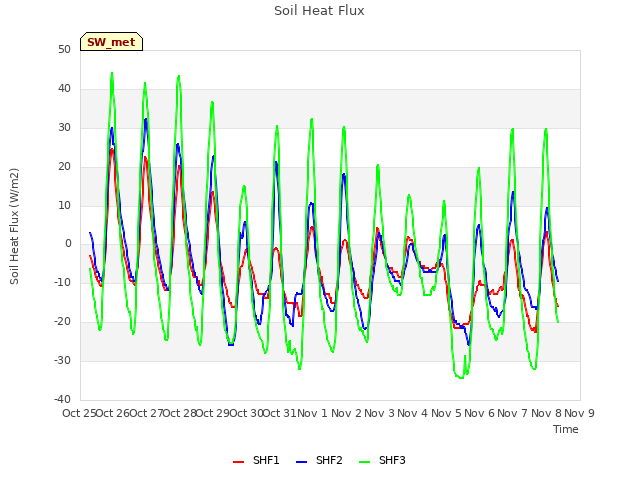Viewport: 640px width, 480px height.
Task: Click the Soil Heat Flux (W/m2) axis title
Action: click(x=14, y=226)
